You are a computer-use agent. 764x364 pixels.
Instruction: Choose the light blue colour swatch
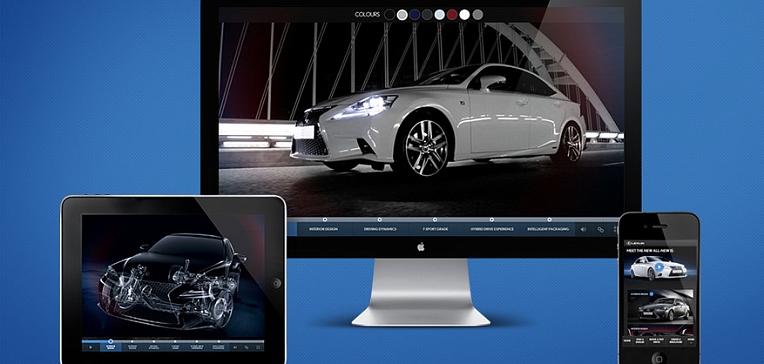439,15
